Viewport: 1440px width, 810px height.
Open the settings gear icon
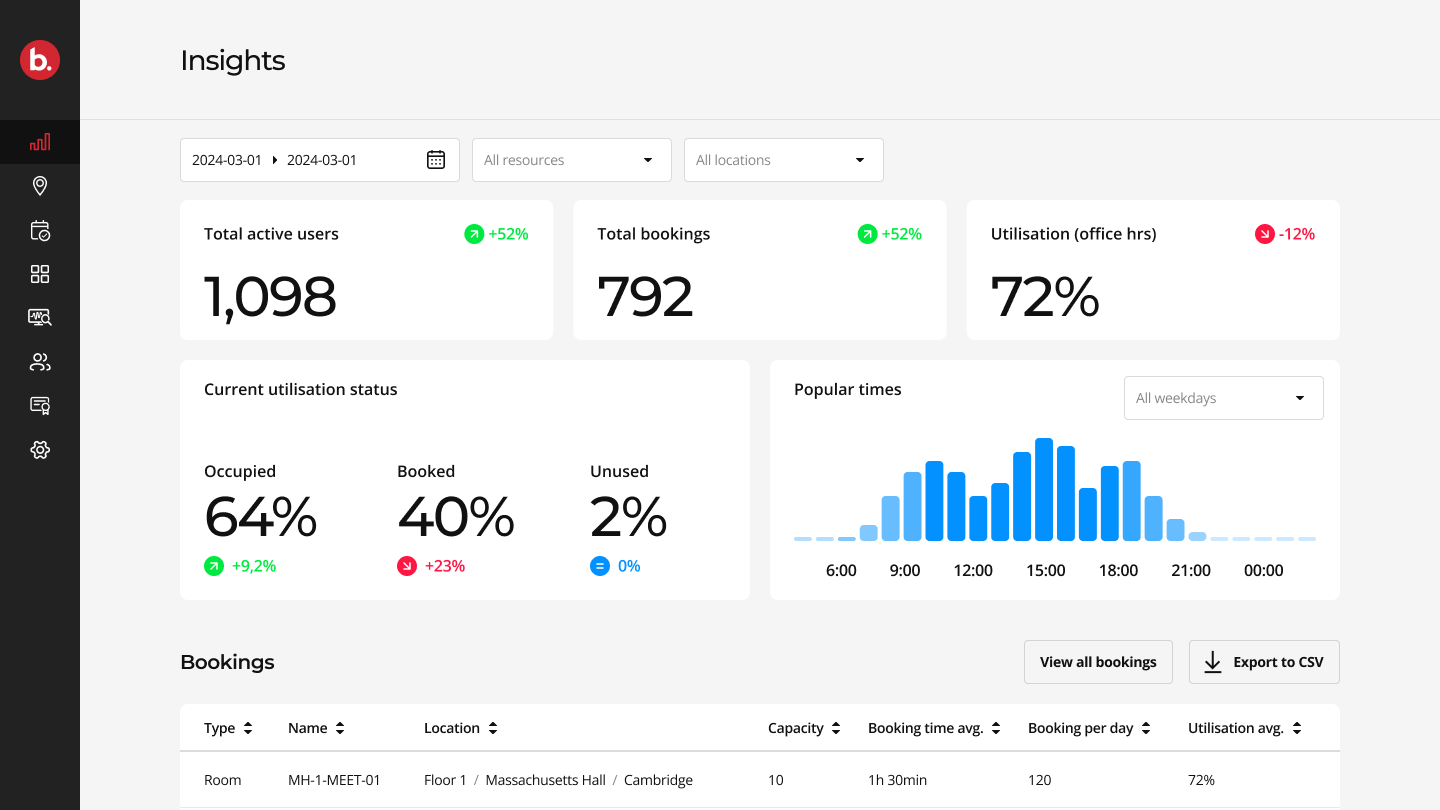click(40, 449)
